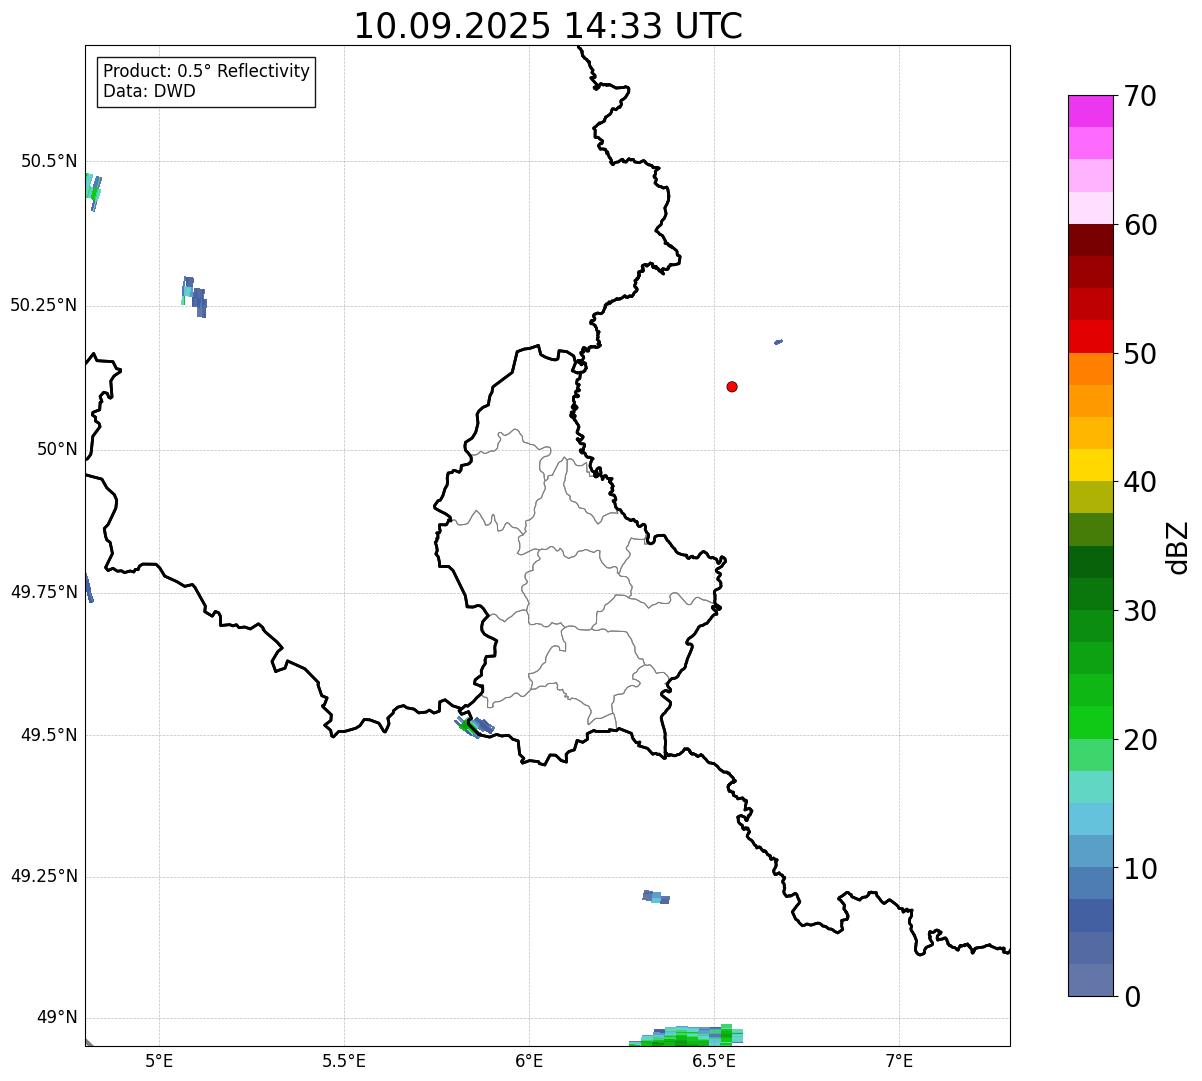Viewport: 1202px width, 1081px height.
Task: Click the radar echo on Luxembourg's southwest border
Action: (x=474, y=727)
